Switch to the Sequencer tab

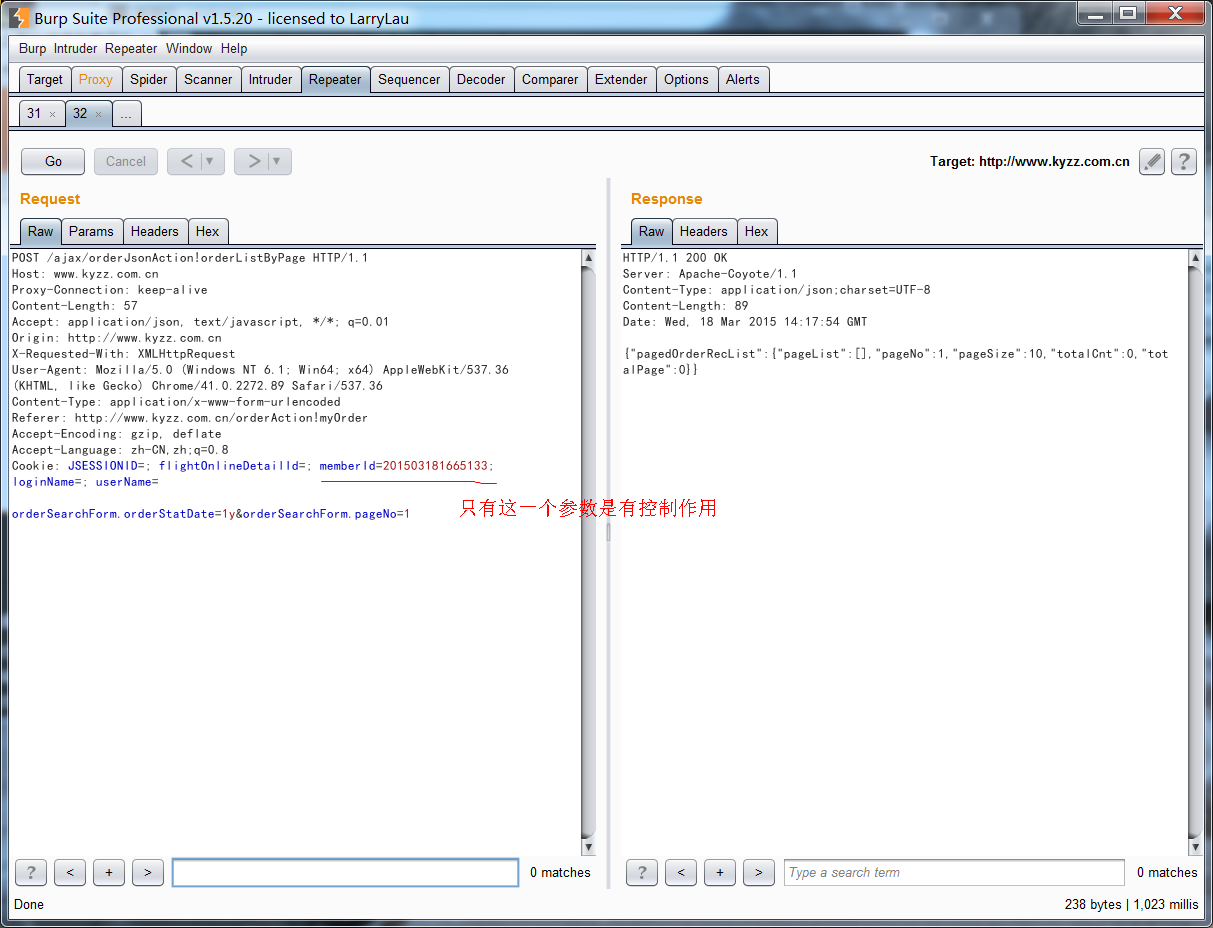point(409,79)
